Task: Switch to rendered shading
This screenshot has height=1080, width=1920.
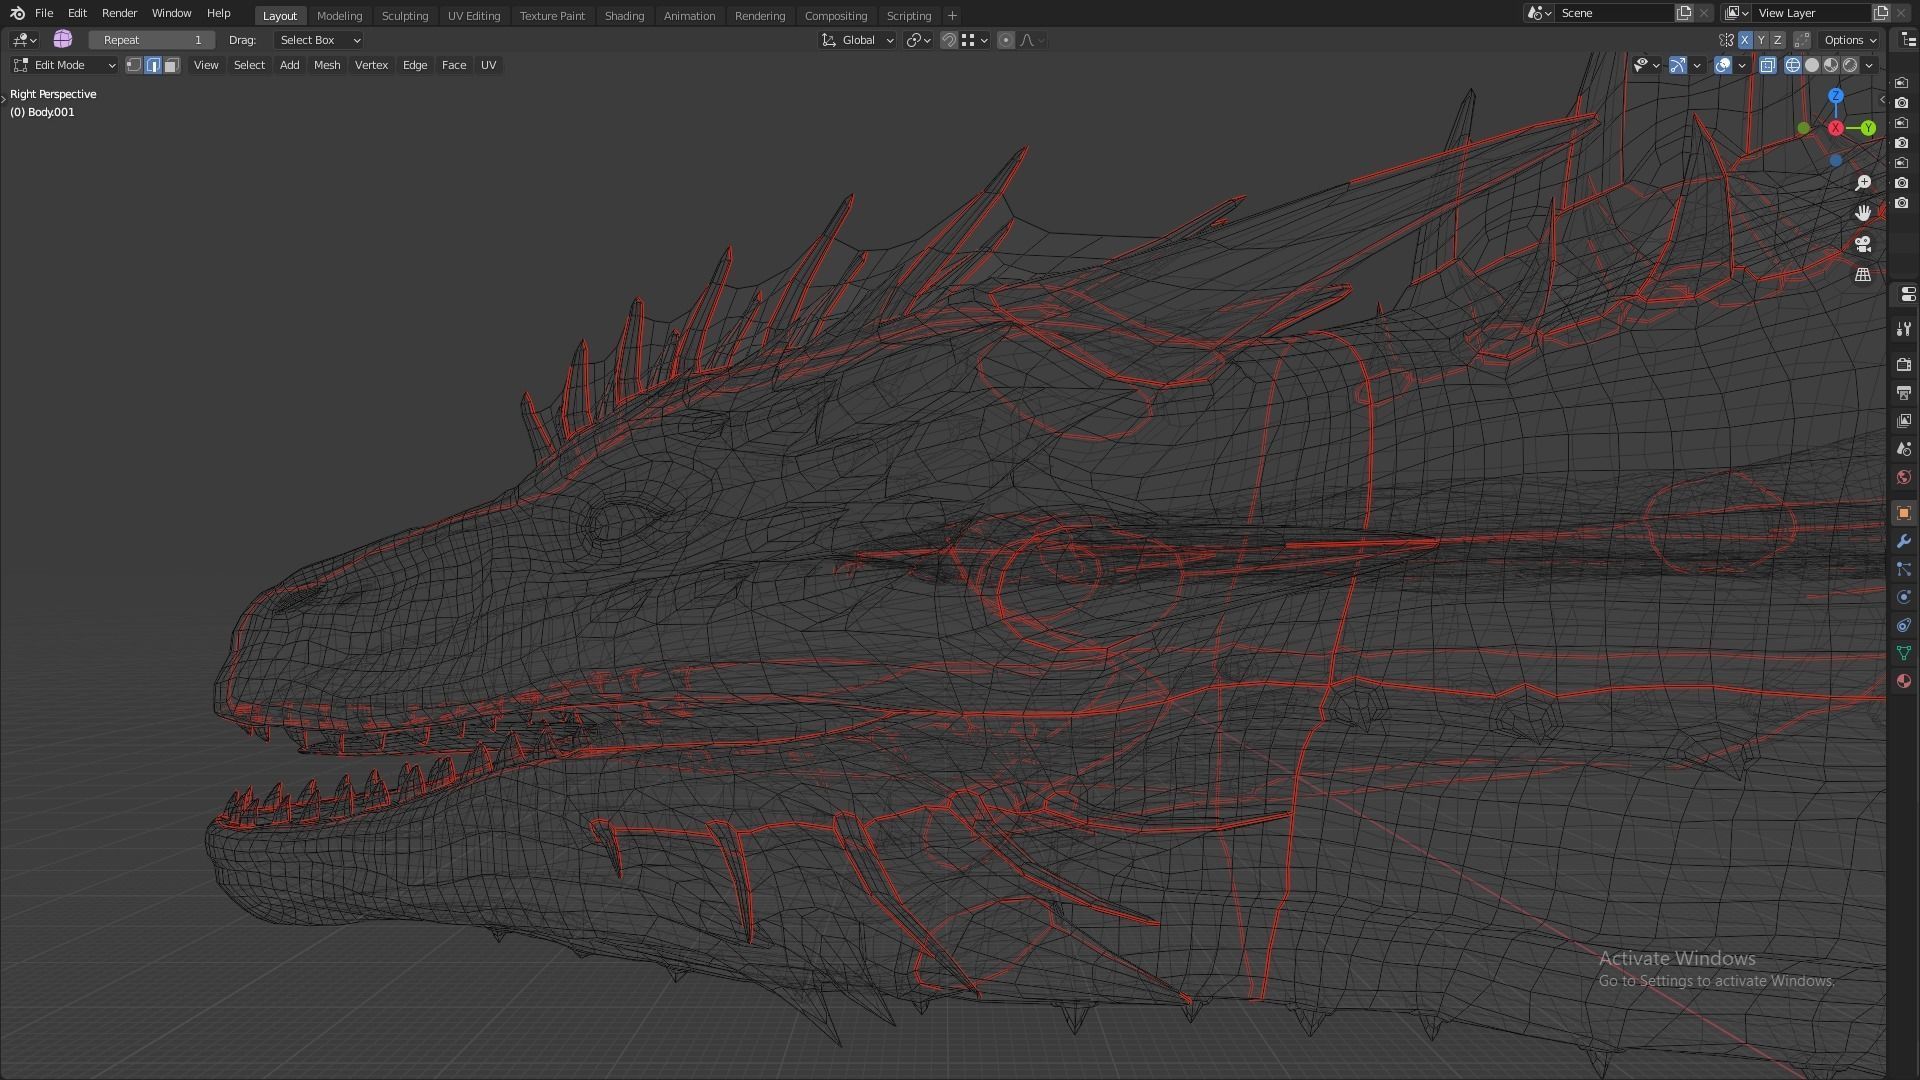Action: tap(1850, 65)
